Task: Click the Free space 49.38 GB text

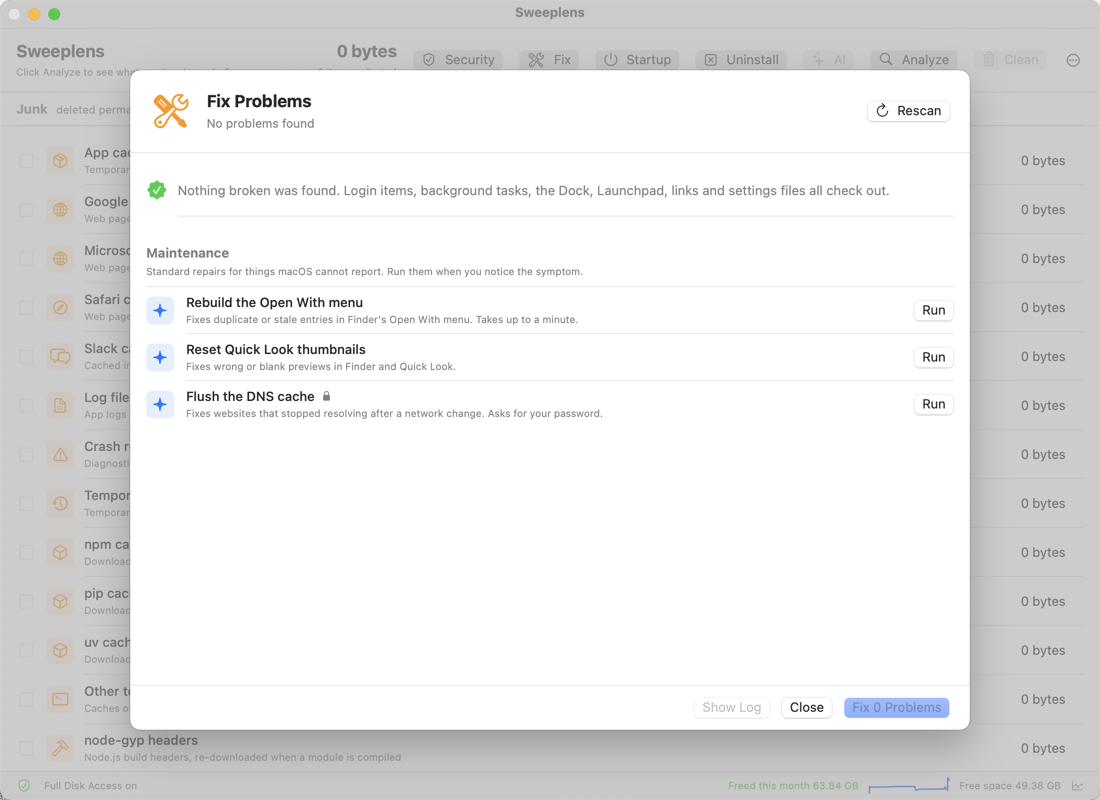Action: coord(1010,786)
